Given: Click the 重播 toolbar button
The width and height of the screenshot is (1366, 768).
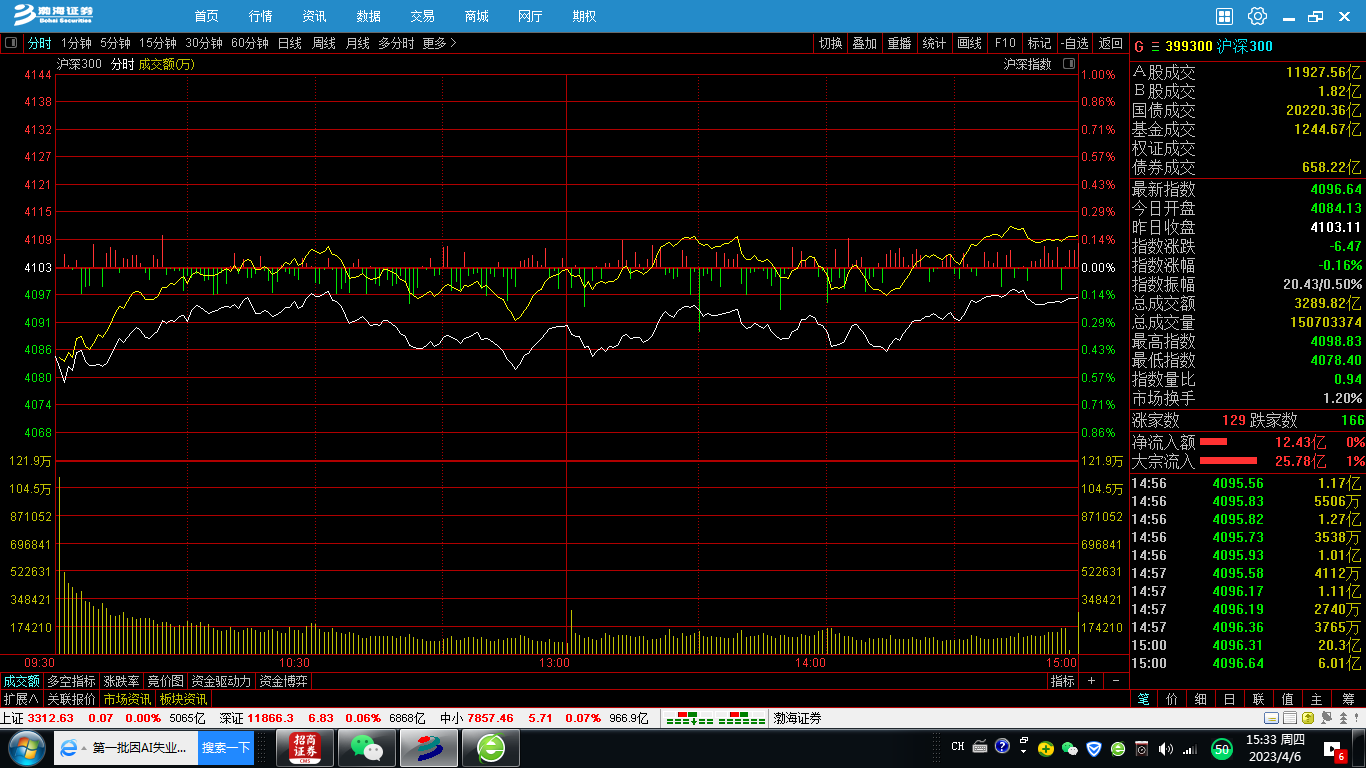Looking at the screenshot, I should point(900,43).
